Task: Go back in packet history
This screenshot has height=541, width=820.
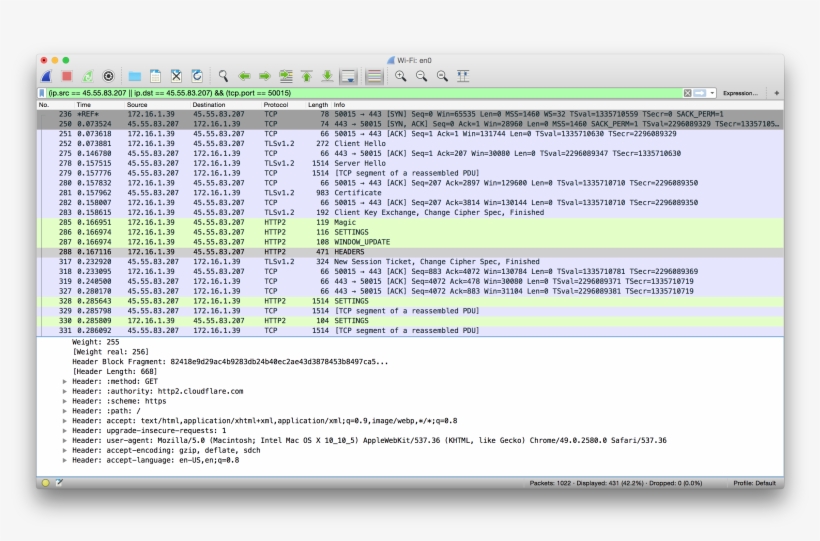Action: 244,76
